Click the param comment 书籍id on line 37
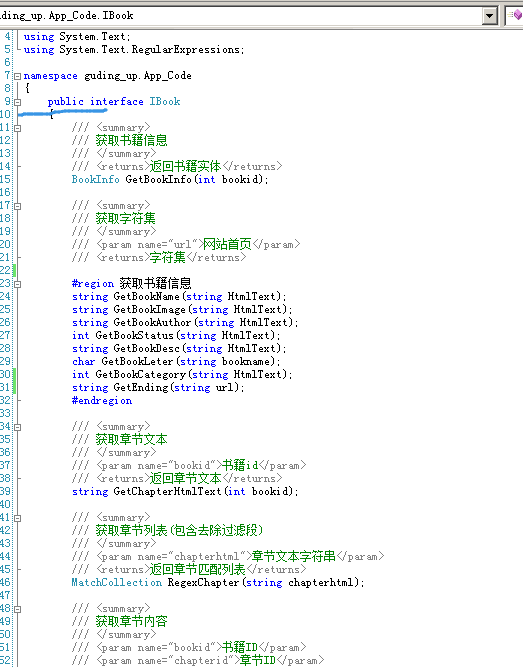Viewport: 523px width, 667px height. tap(240, 465)
